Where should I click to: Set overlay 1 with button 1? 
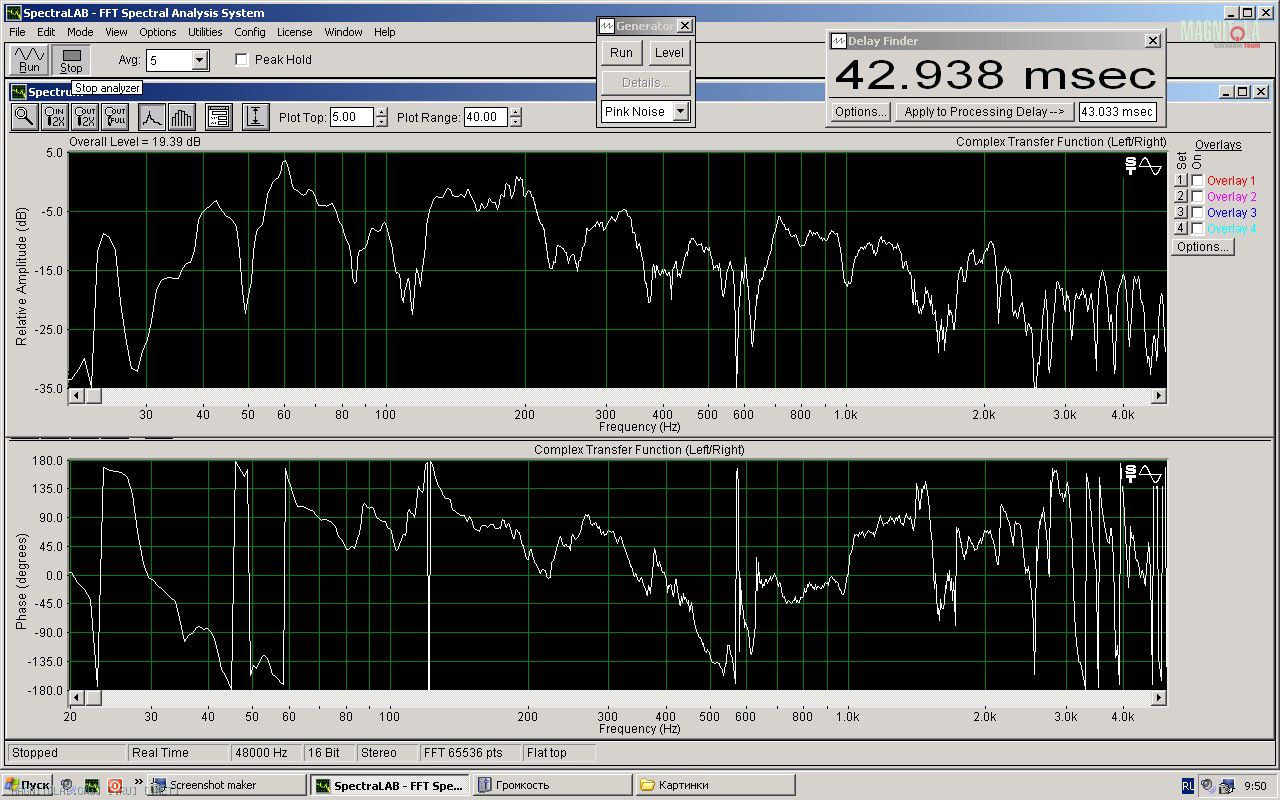(x=1180, y=180)
